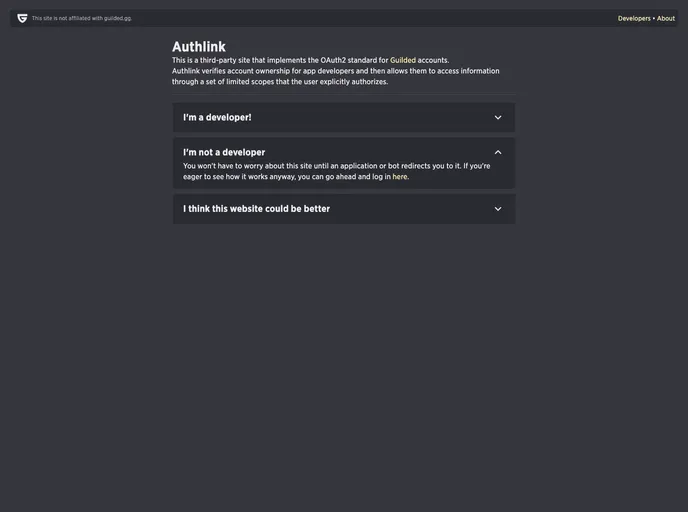Expand the "website could be better" chevron arrow
This screenshot has width=688, height=512.
(x=498, y=209)
